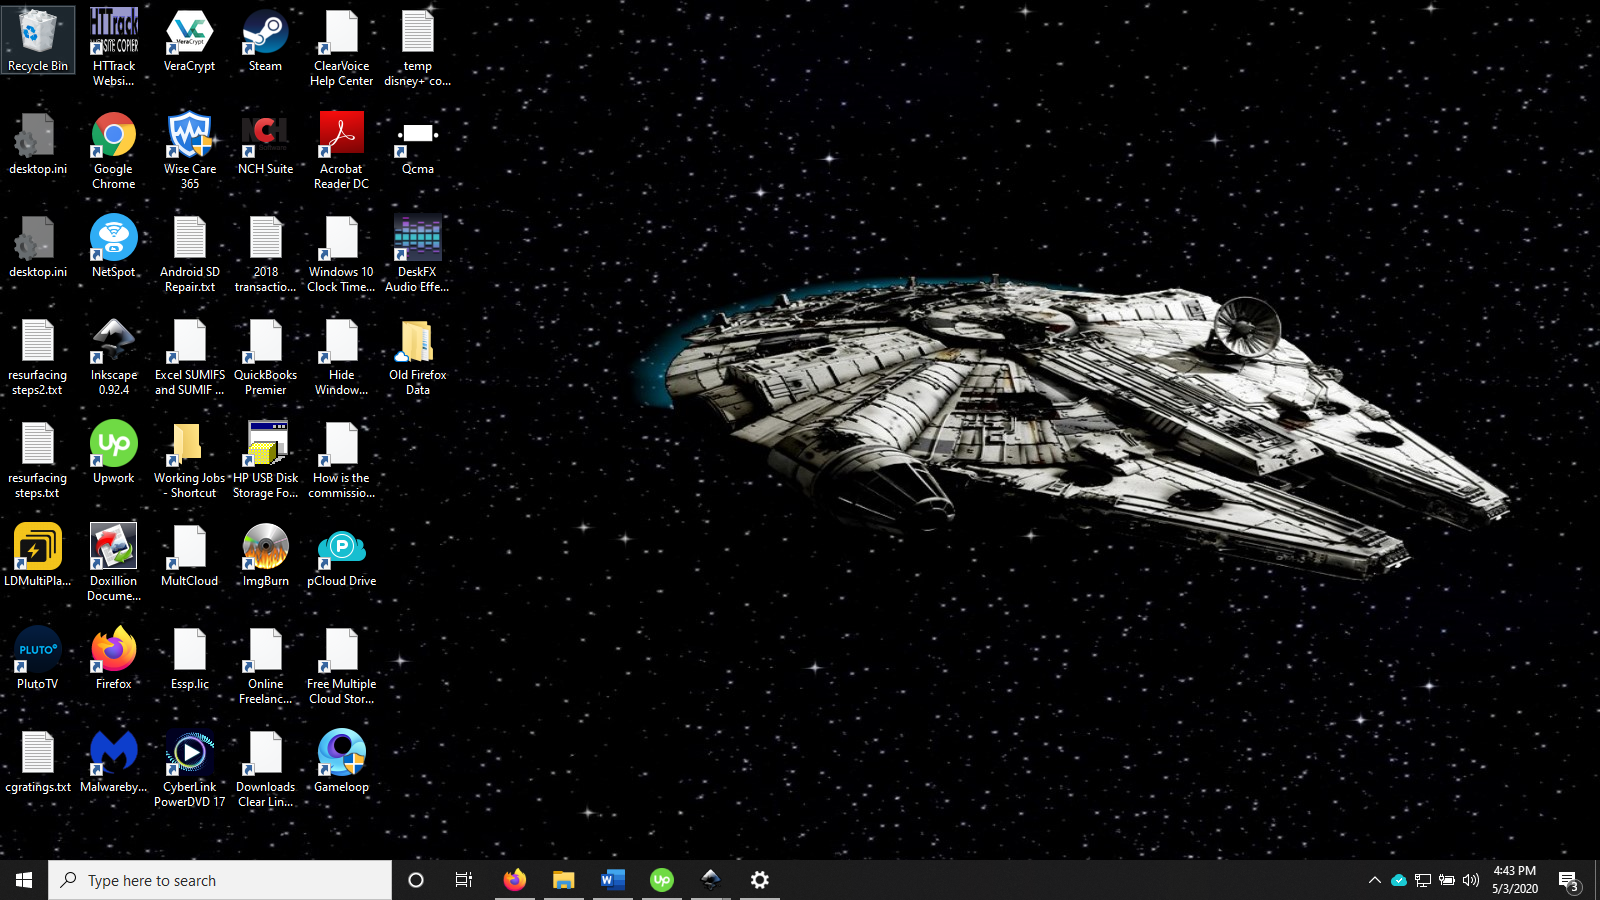Select the NCH Suite shortcut
The width and height of the screenshot is (1600, 900).
pos(266,143)
